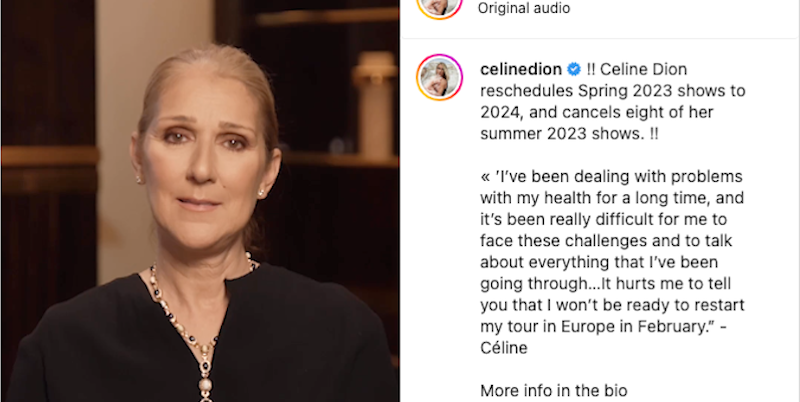Click the opening « quotation mark in the caption
This screenshot has width=800, height=402.
485,177
